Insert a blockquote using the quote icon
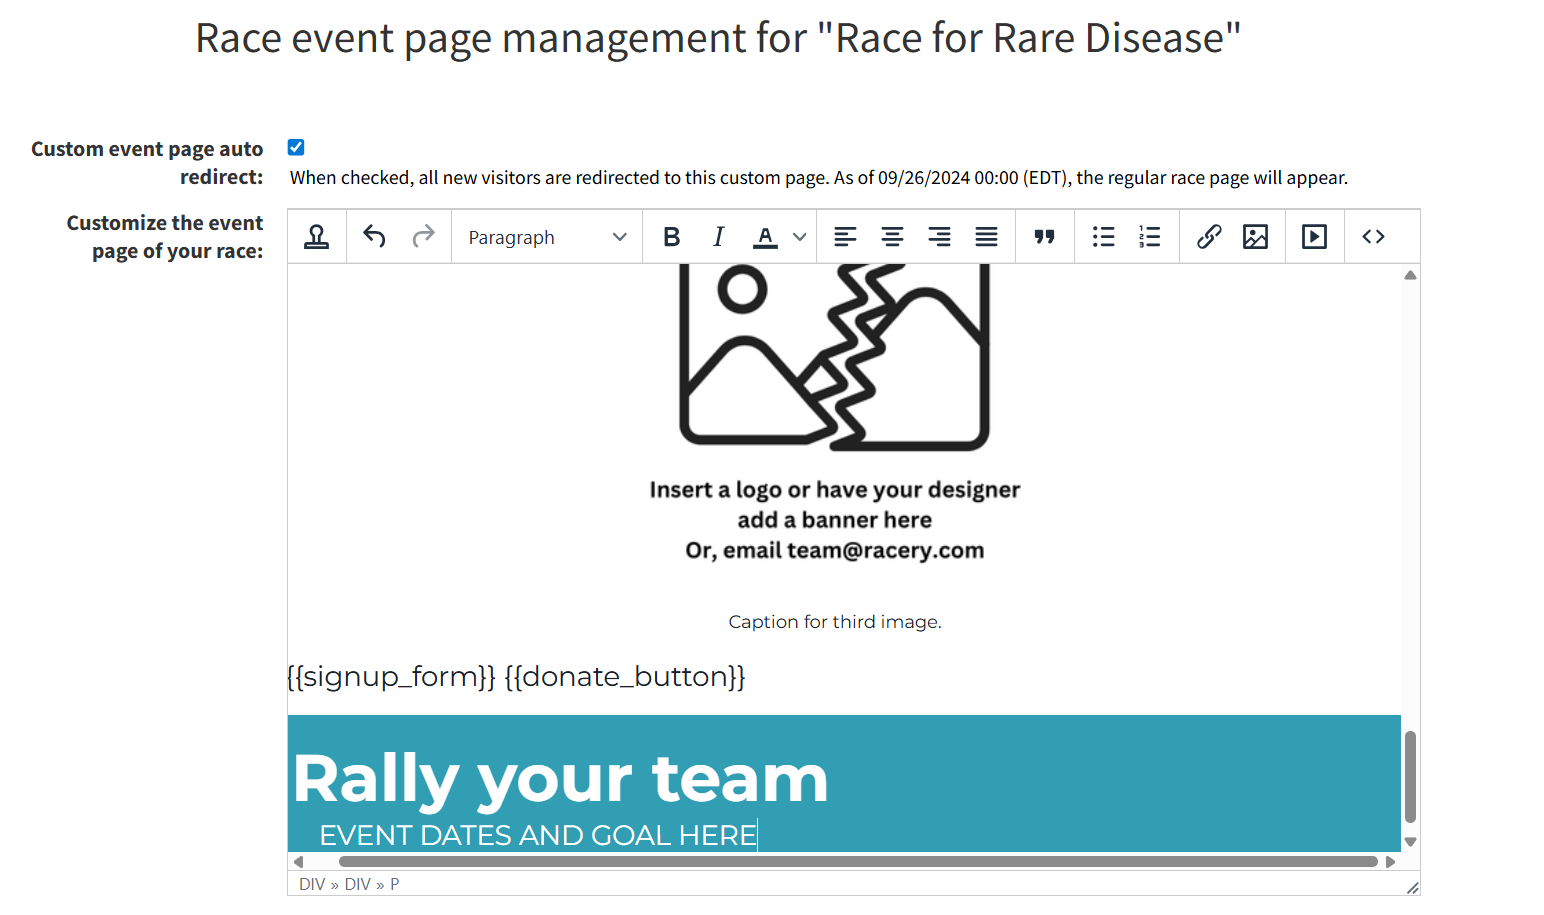Viewport: 1544px width, 915px height. (1044, 236)
